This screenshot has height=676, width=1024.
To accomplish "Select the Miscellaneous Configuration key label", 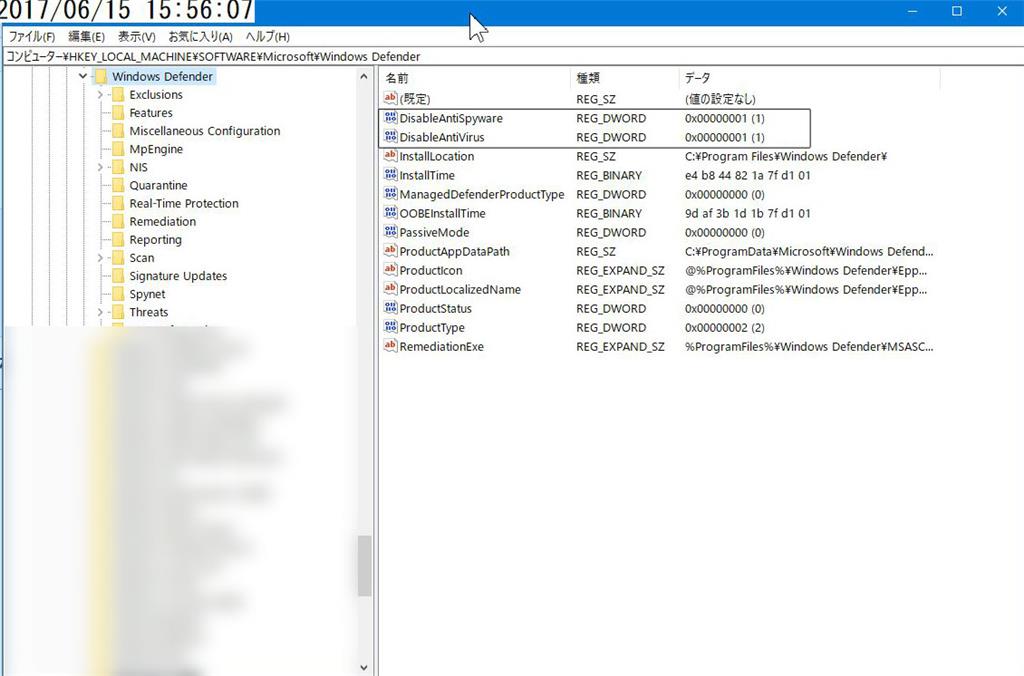I will (204, 131).
